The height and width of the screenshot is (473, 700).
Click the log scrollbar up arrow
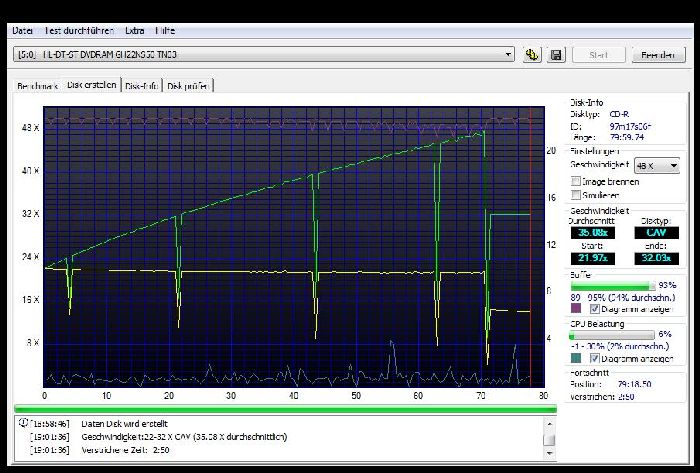[x=550, y=423]
